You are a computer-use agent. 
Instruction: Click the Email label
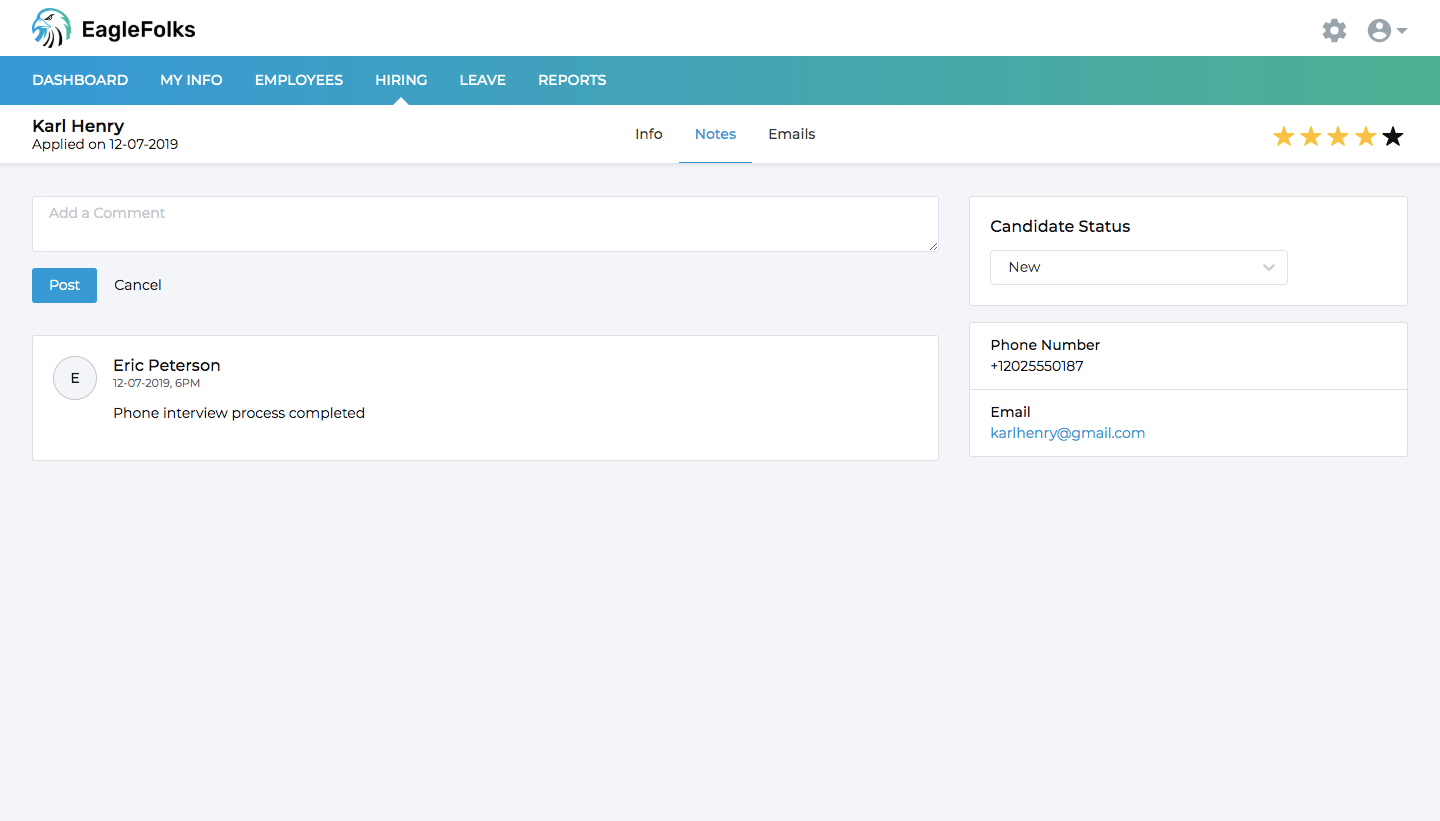[1010, 412]
